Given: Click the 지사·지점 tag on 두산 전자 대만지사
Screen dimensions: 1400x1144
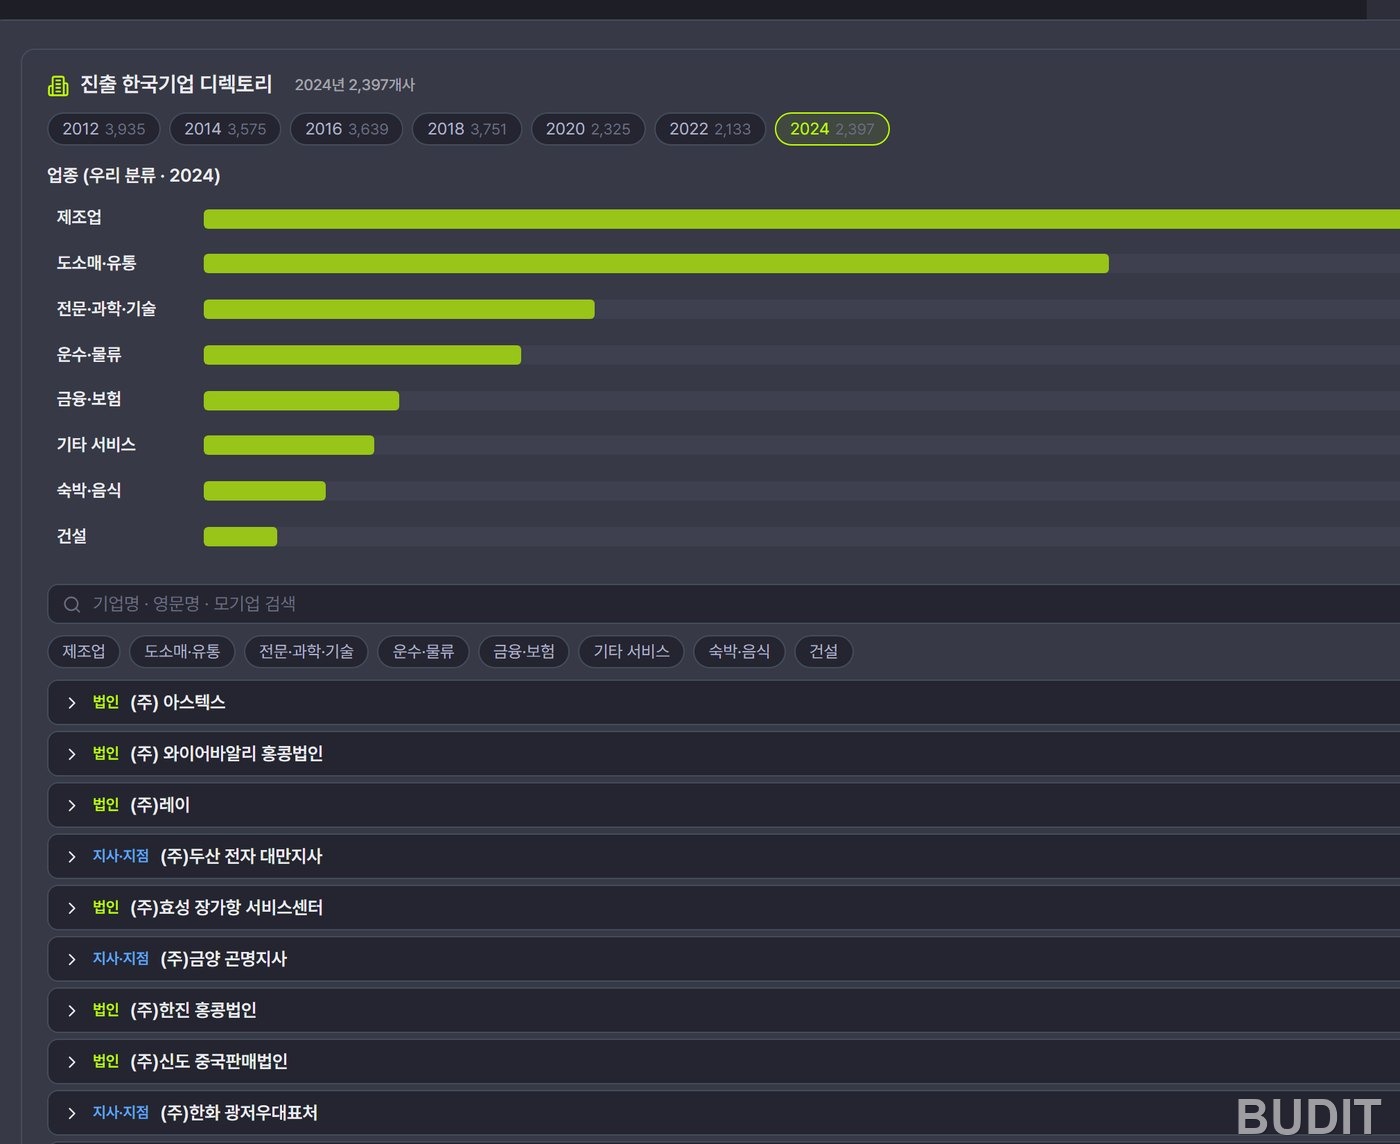Looking at the screenshot, I should (x=121, y=857).
